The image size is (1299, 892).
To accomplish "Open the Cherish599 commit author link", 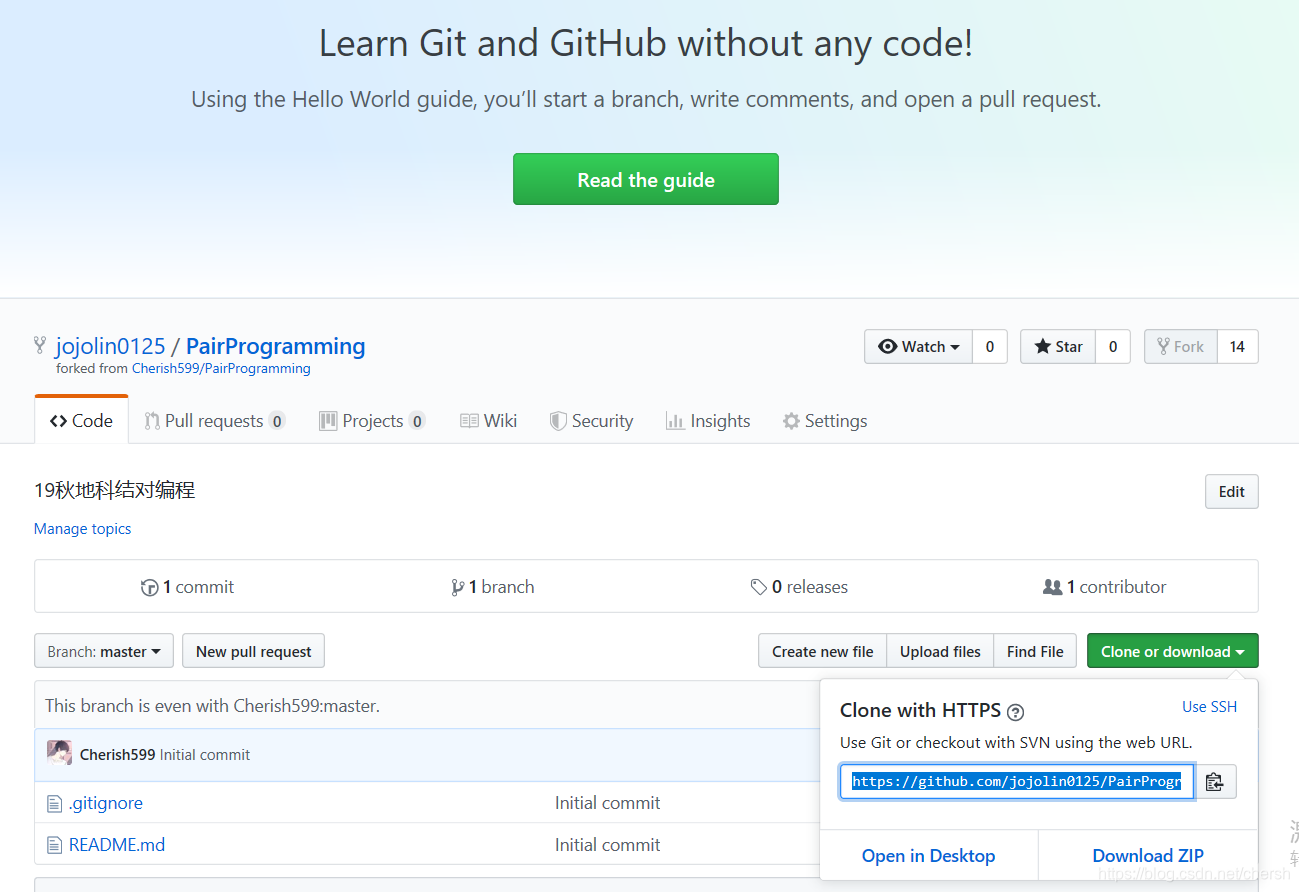I will [x=117, y=754].
